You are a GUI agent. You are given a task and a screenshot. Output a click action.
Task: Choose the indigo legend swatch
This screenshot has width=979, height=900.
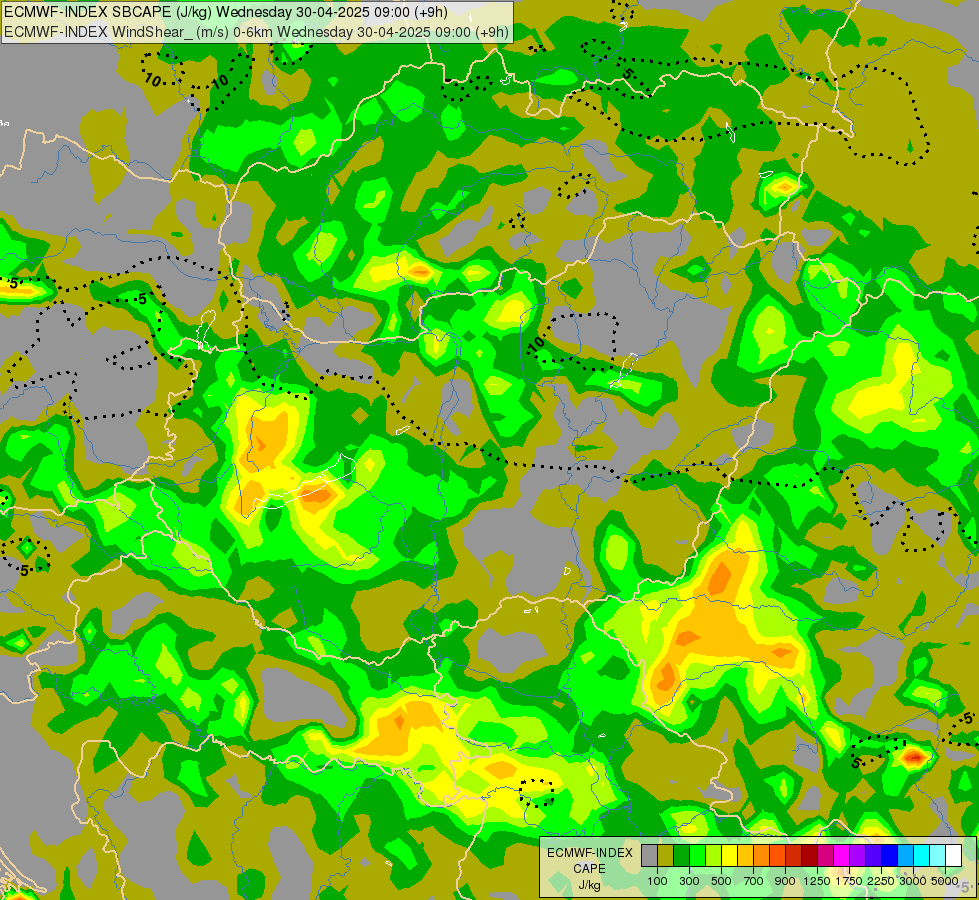pos(873,856)
